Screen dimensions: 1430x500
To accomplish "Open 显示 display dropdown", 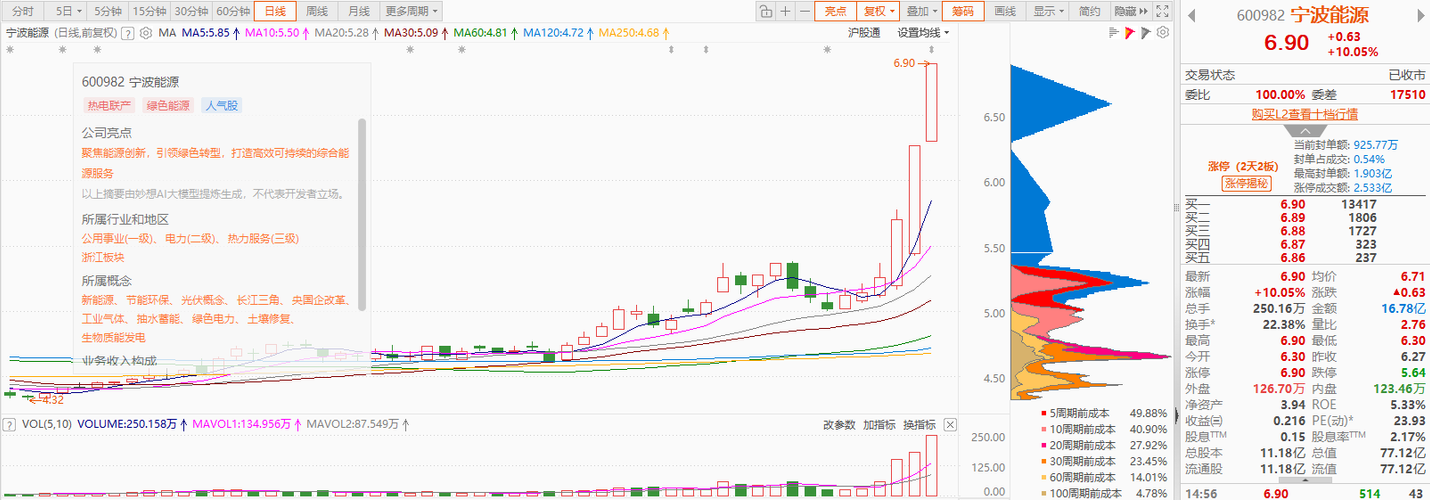I will click(1048, 12).
